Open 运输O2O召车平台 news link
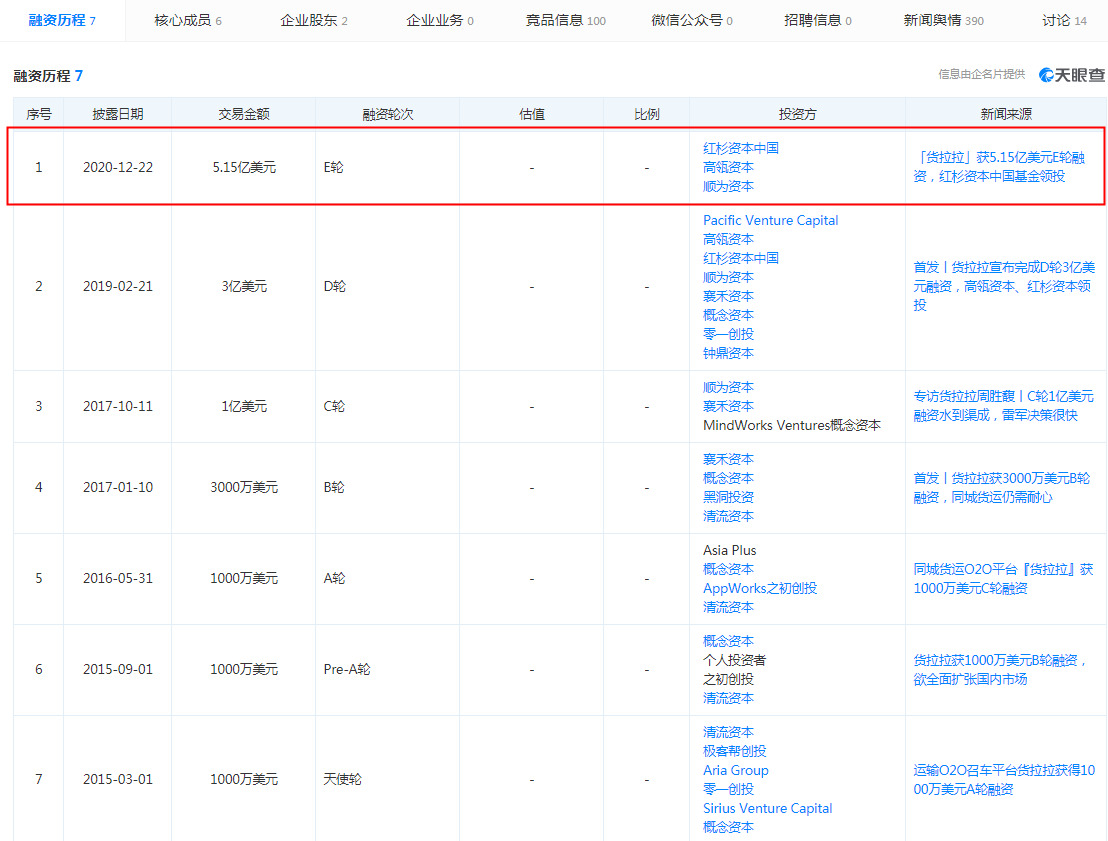This screenshot has width=1108, height=841. [x=1004, y=780]
